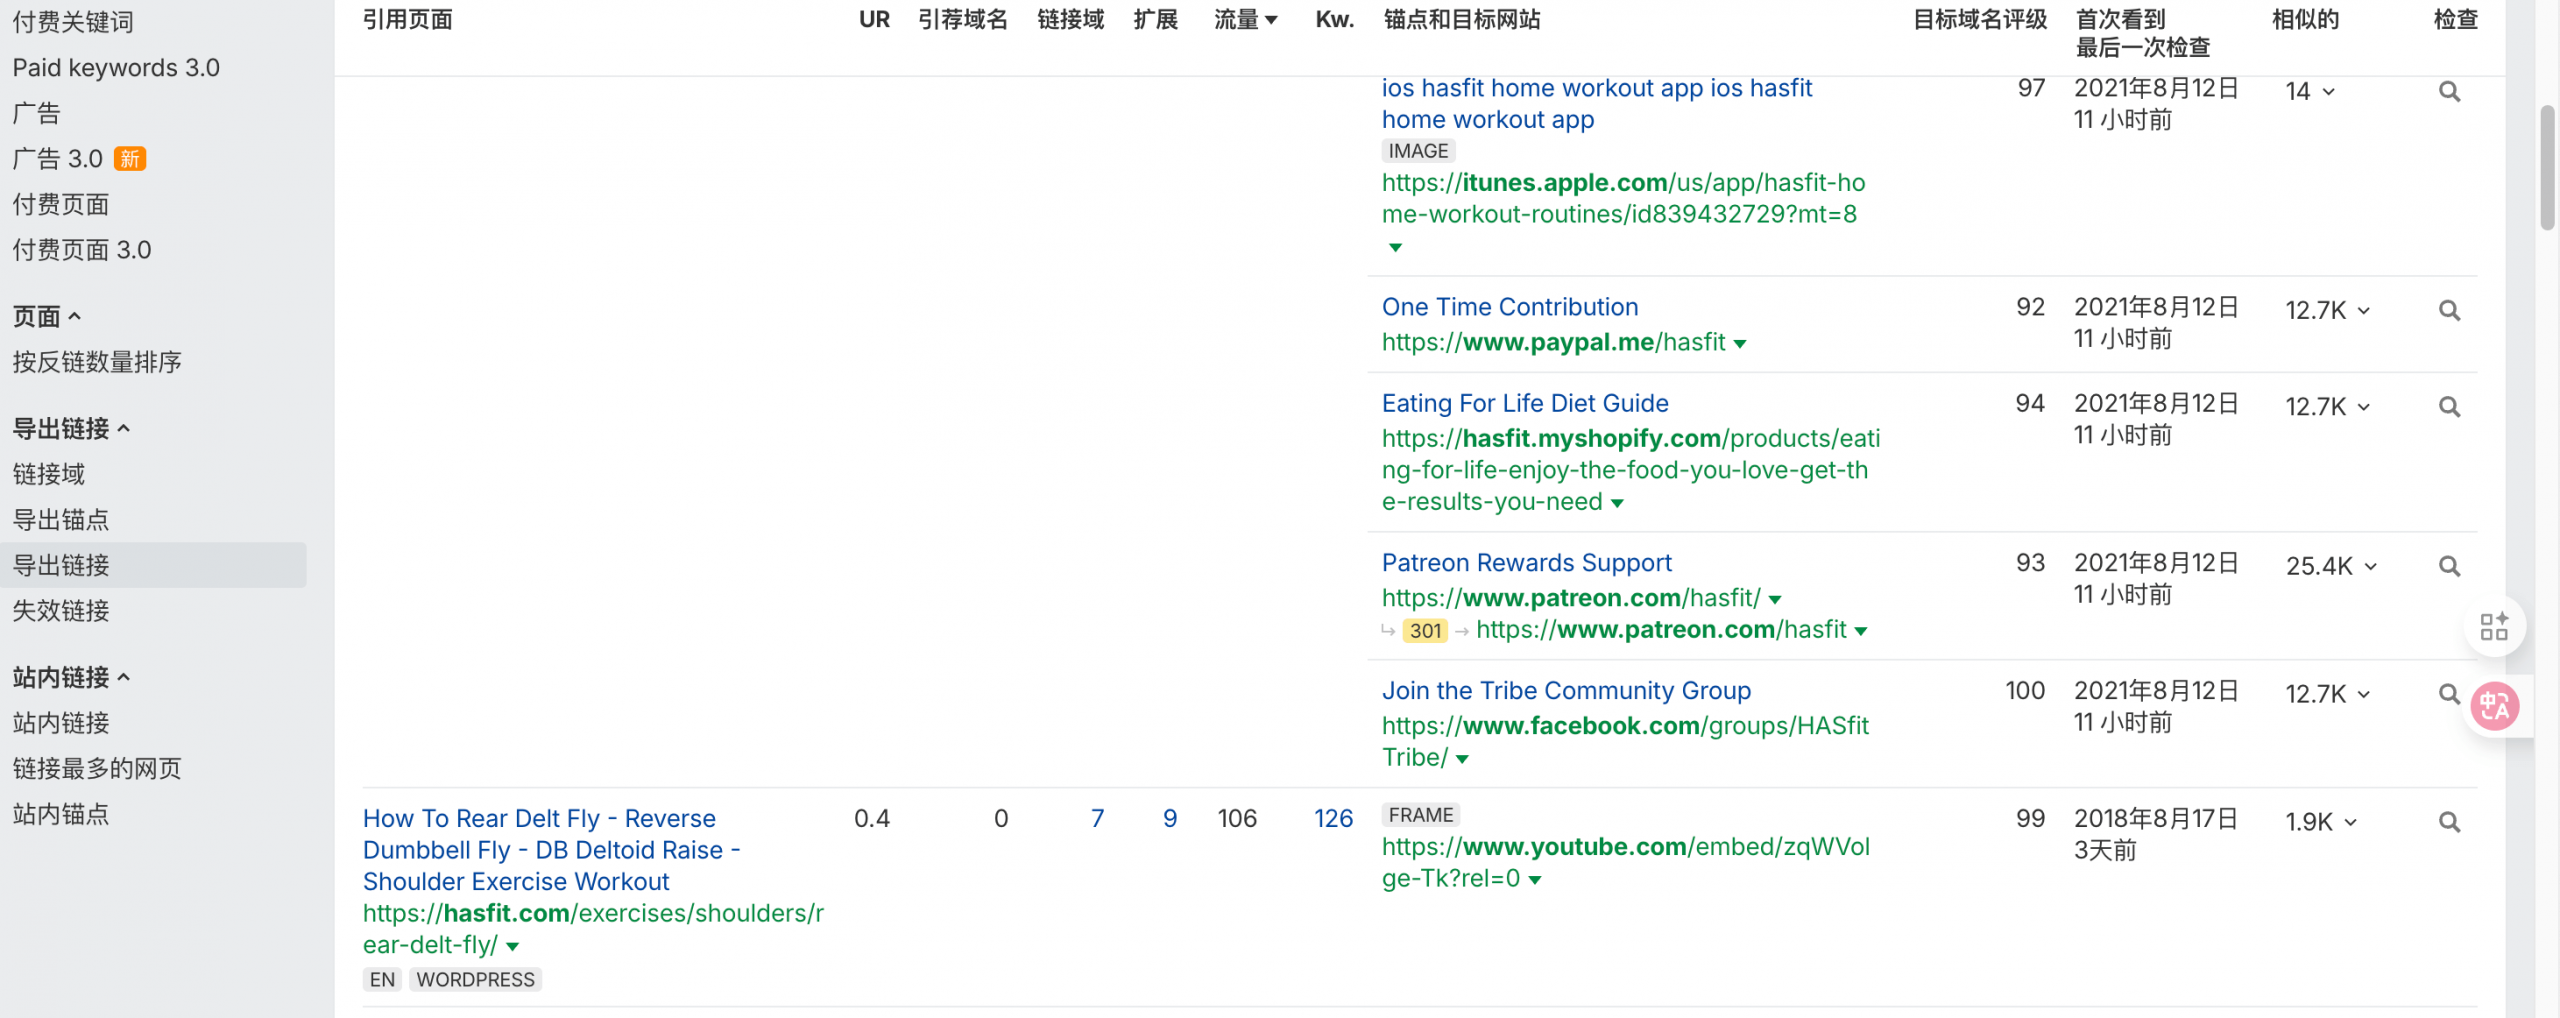
Task: Click the pink translate floating icon
Action: 2495,706
